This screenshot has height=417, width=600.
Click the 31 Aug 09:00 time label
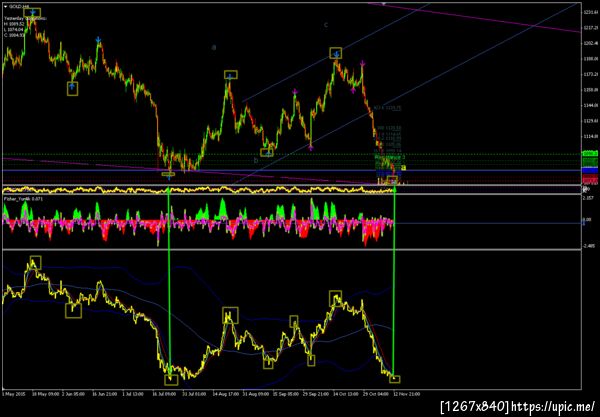(255, 394)
